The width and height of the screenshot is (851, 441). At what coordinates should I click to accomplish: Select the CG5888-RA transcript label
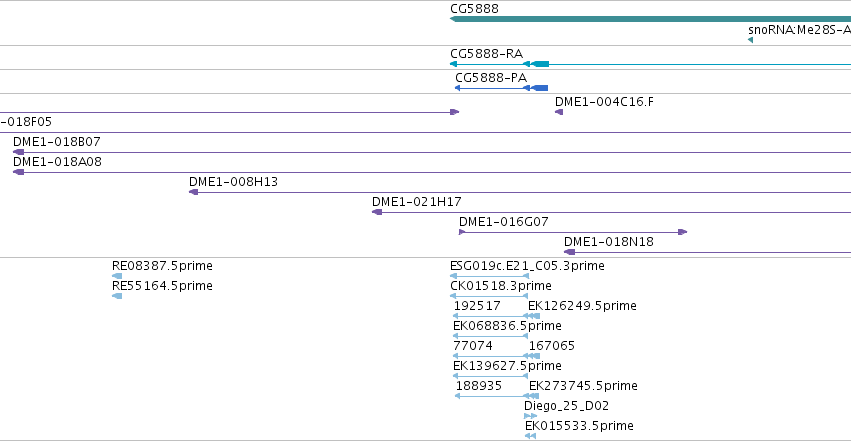click(x=486, y=54)
